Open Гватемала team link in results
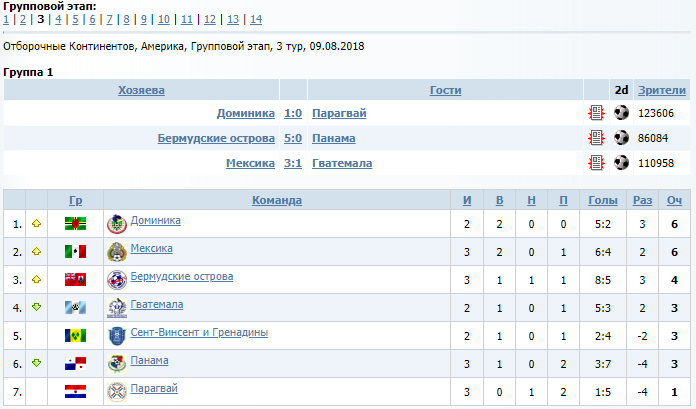The width and height of the screenshot is (696, 409). (342, 163)
